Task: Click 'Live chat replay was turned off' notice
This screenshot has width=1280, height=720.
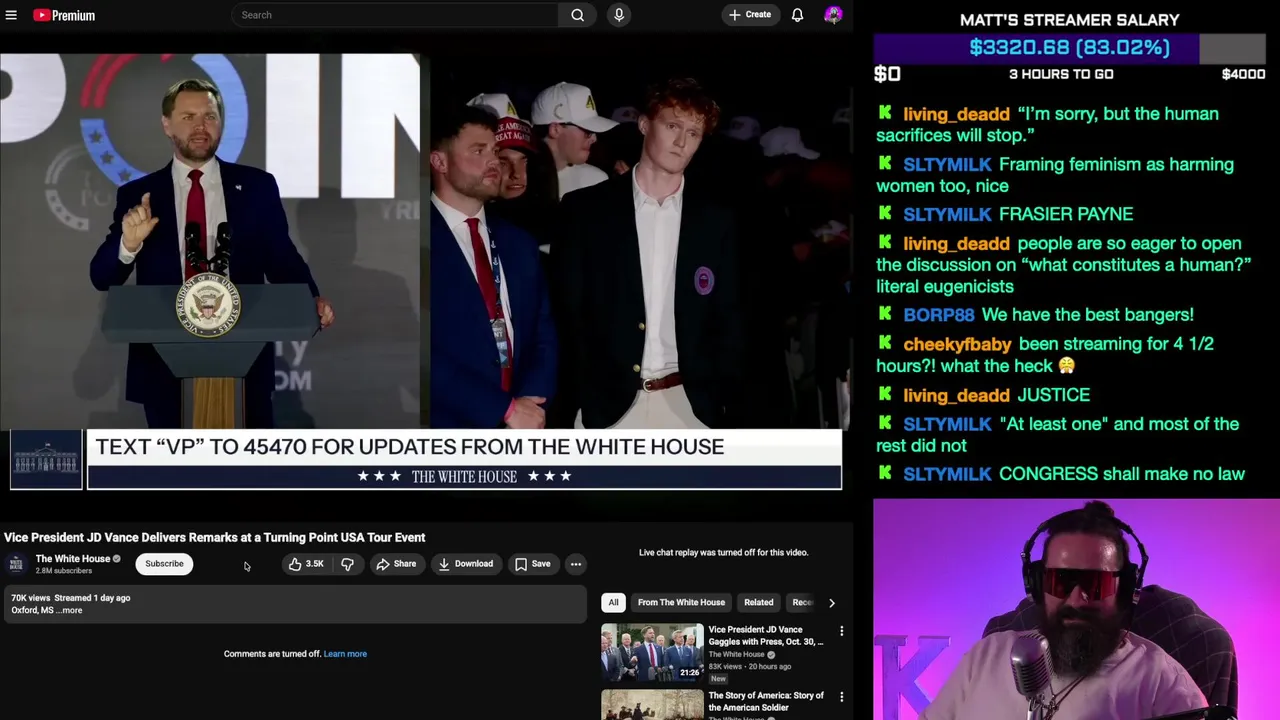Action: point(723,552)
